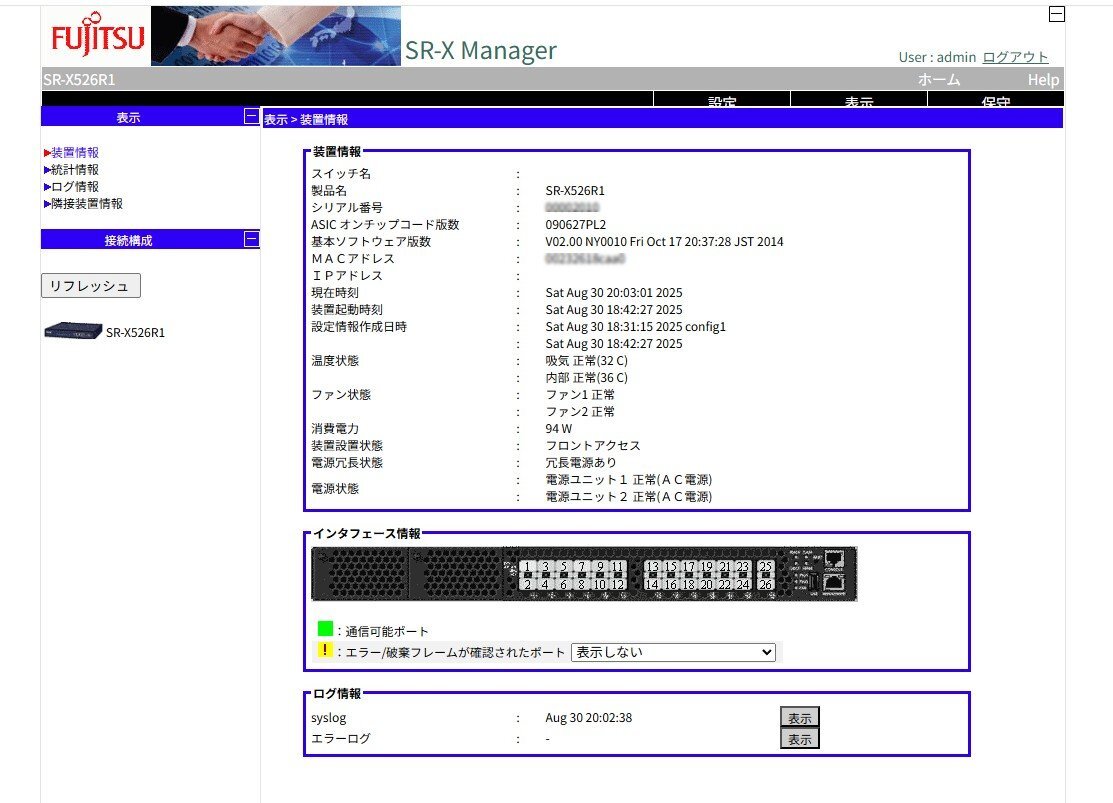
Task: Open the 隣接装置情報 sidebar link
Action: click(87, 204)
